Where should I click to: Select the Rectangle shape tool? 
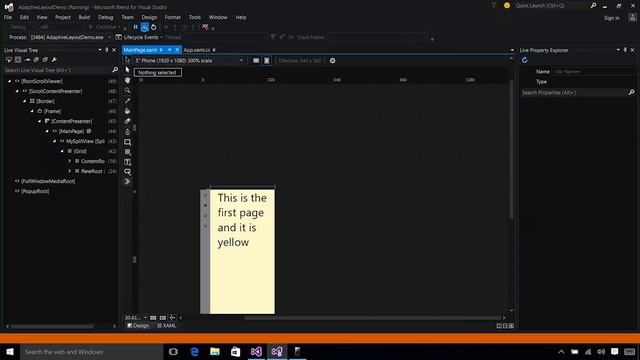(127, 142)
